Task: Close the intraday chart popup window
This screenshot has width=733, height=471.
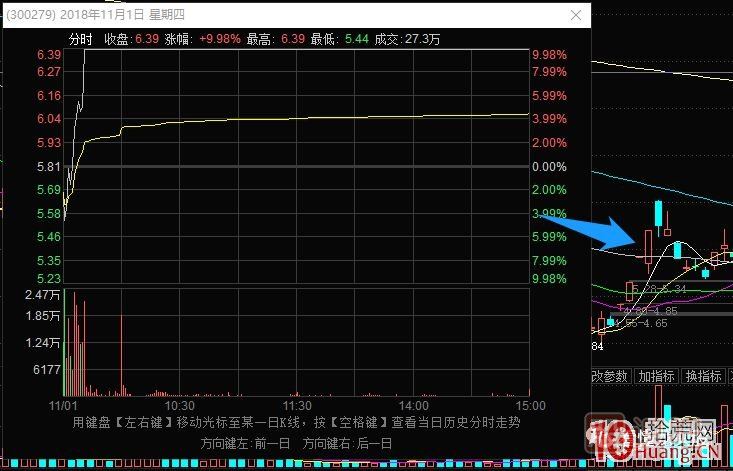Action: tap(575, 15)
